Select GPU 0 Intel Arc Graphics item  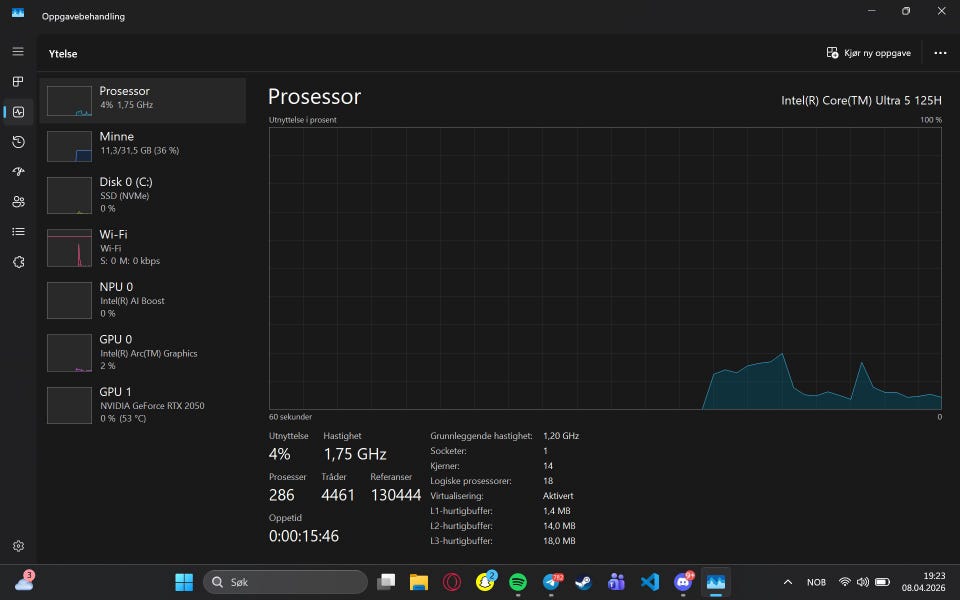[x=143, y=352]
